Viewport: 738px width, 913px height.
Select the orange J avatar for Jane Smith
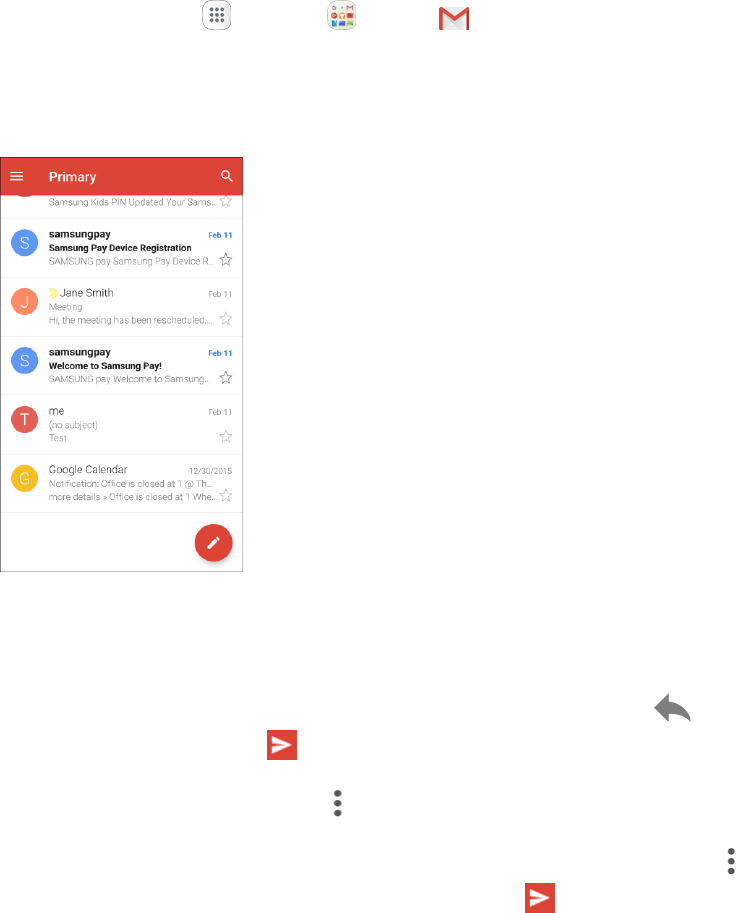[24, 302]
